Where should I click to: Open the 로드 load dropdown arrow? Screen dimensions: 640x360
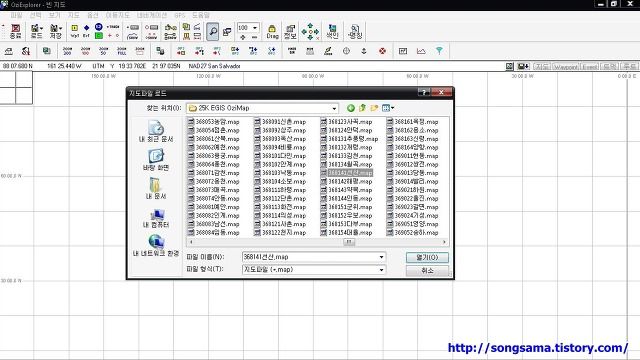click(x=41, y=28)
